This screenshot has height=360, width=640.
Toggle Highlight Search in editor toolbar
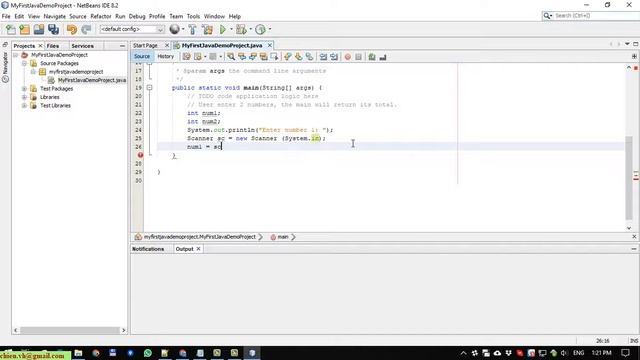263,57
